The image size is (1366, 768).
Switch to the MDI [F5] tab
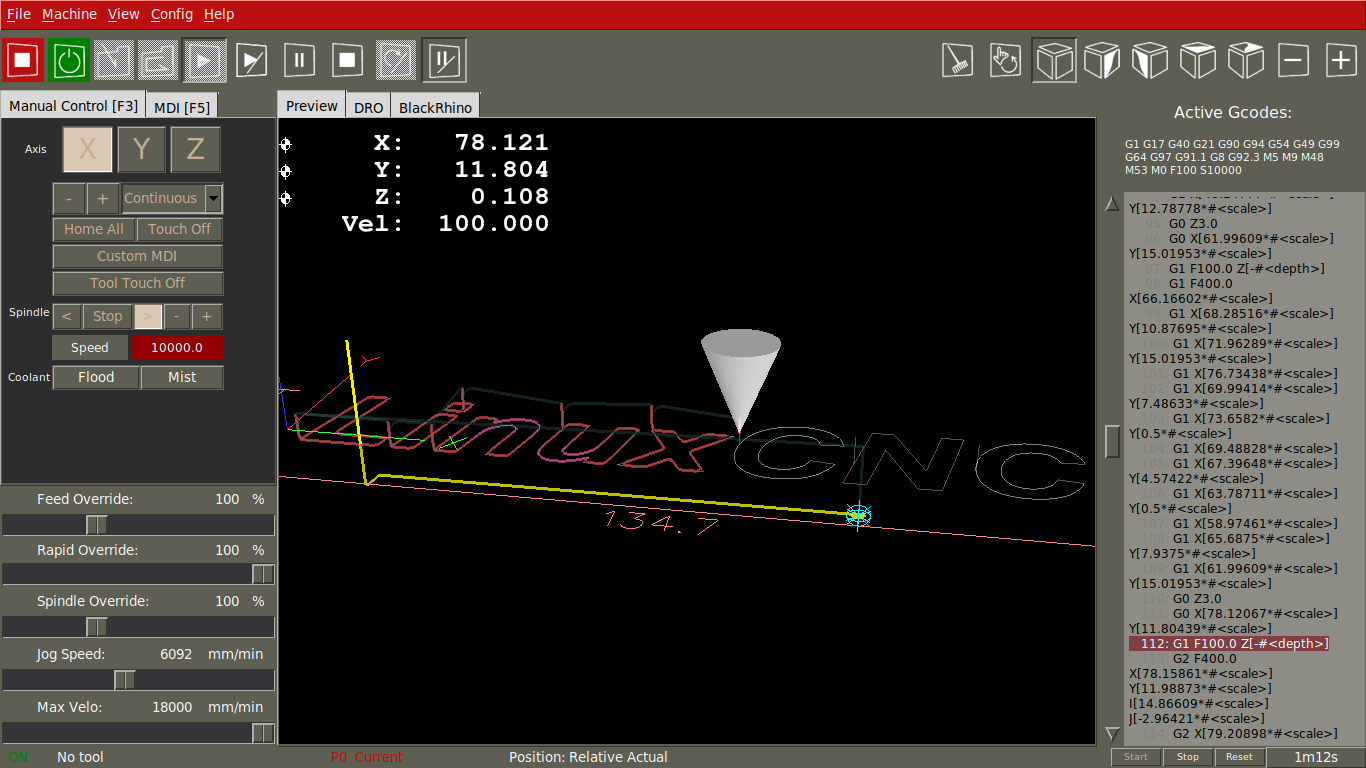point(182,107)
